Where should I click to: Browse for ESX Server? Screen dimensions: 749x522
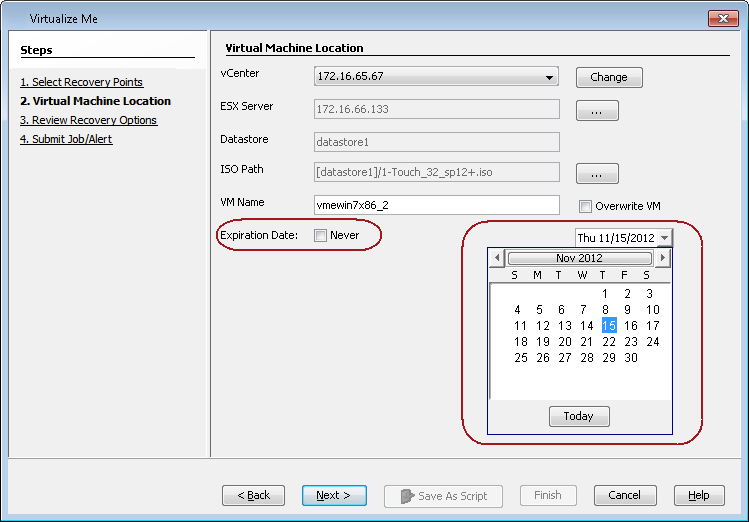[597, 111]
